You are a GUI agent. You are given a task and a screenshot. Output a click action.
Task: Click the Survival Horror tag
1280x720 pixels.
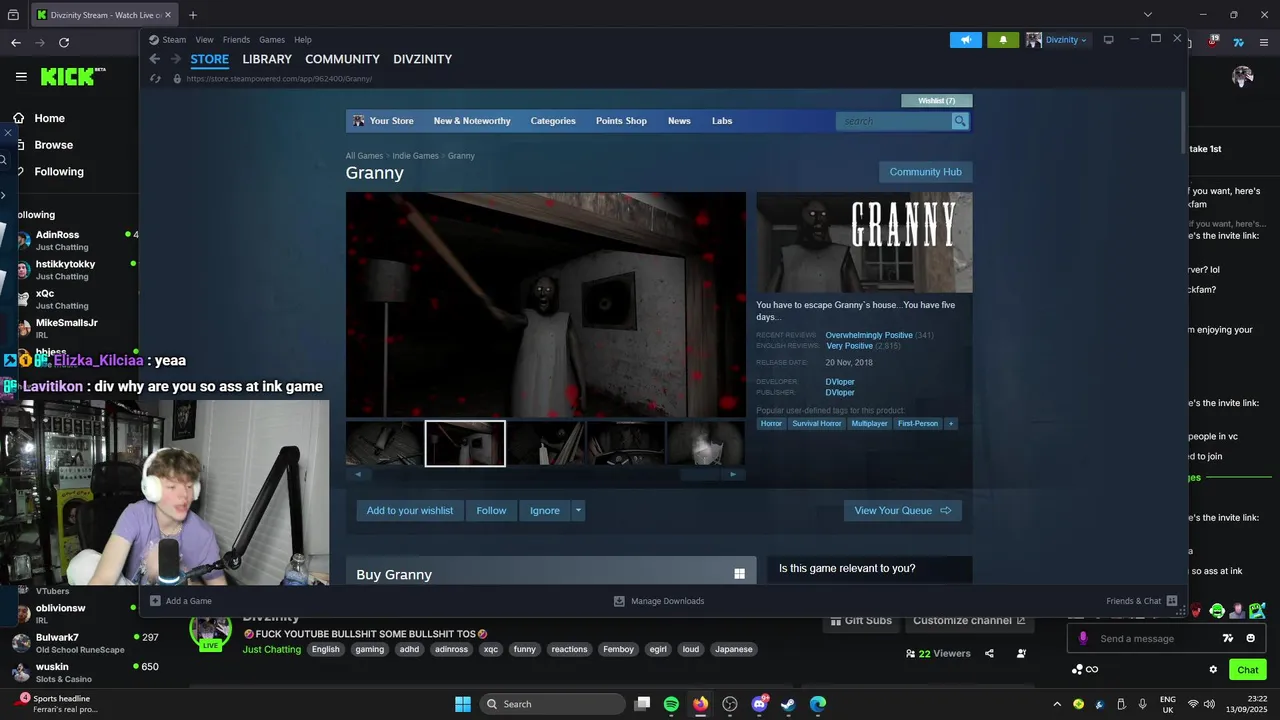[817, 423]
